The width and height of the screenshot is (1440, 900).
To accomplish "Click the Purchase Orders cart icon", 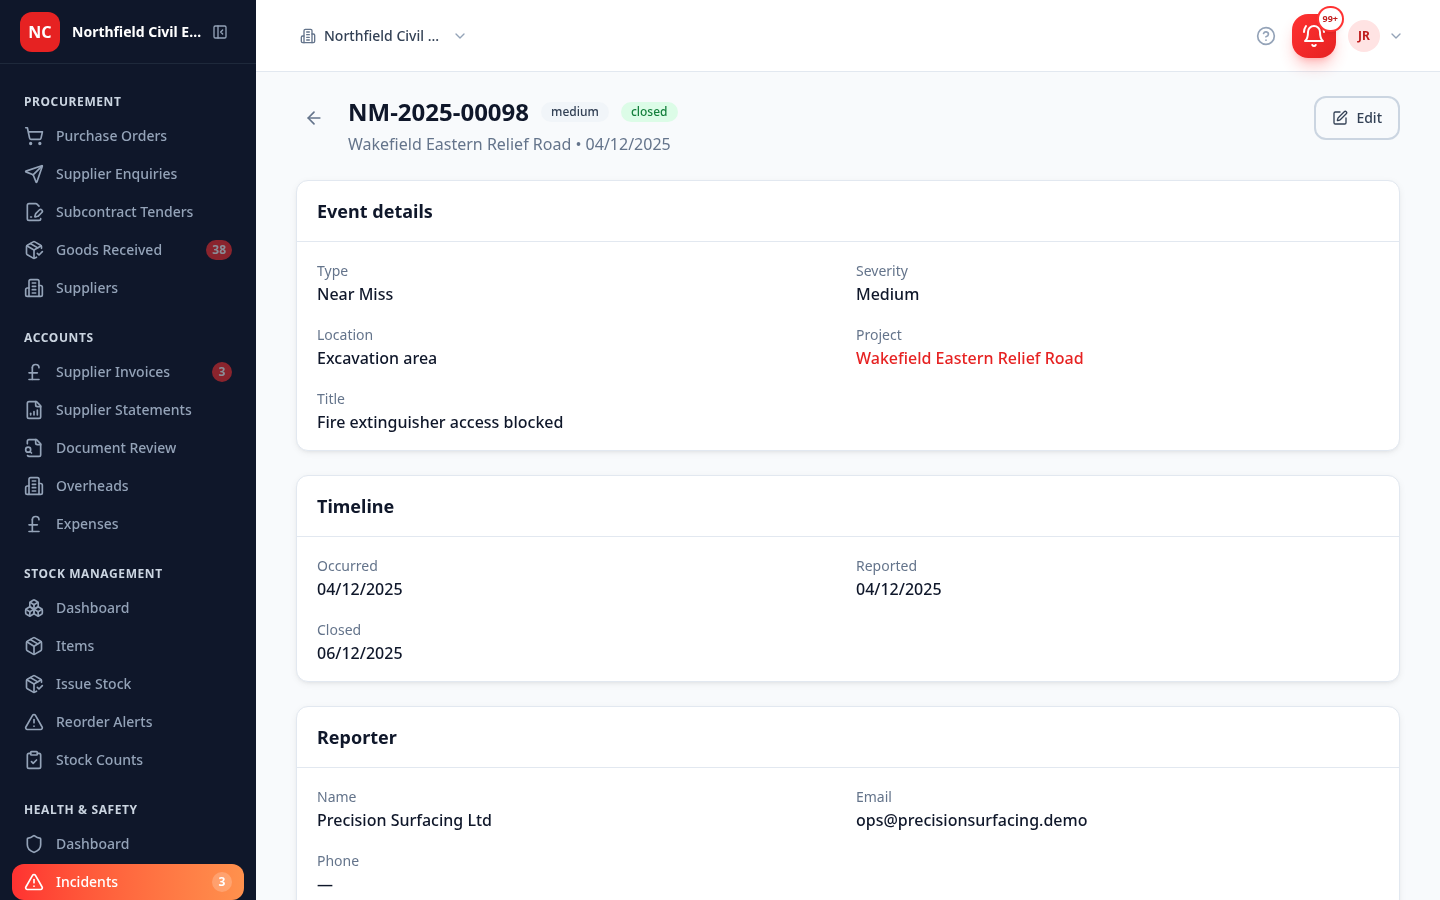I will click(34, 136).
